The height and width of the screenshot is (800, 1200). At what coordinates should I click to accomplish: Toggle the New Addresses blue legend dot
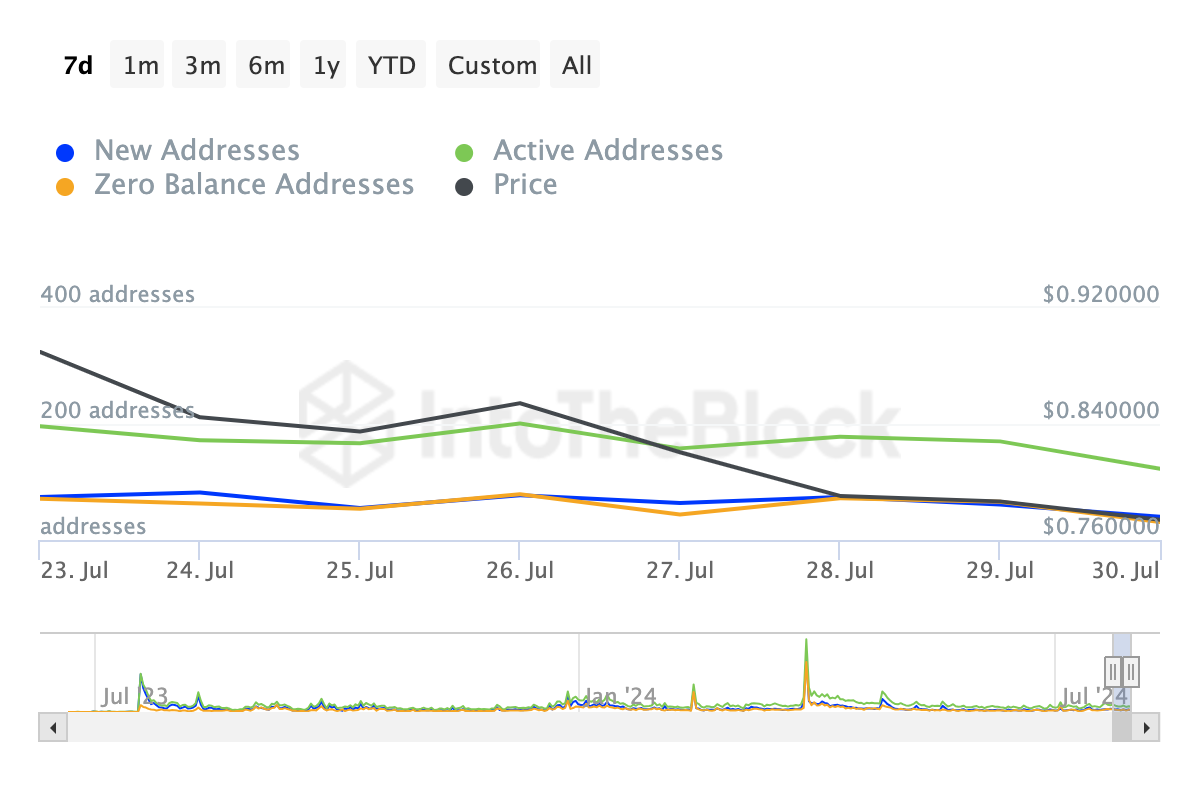(x=65, y=153)
